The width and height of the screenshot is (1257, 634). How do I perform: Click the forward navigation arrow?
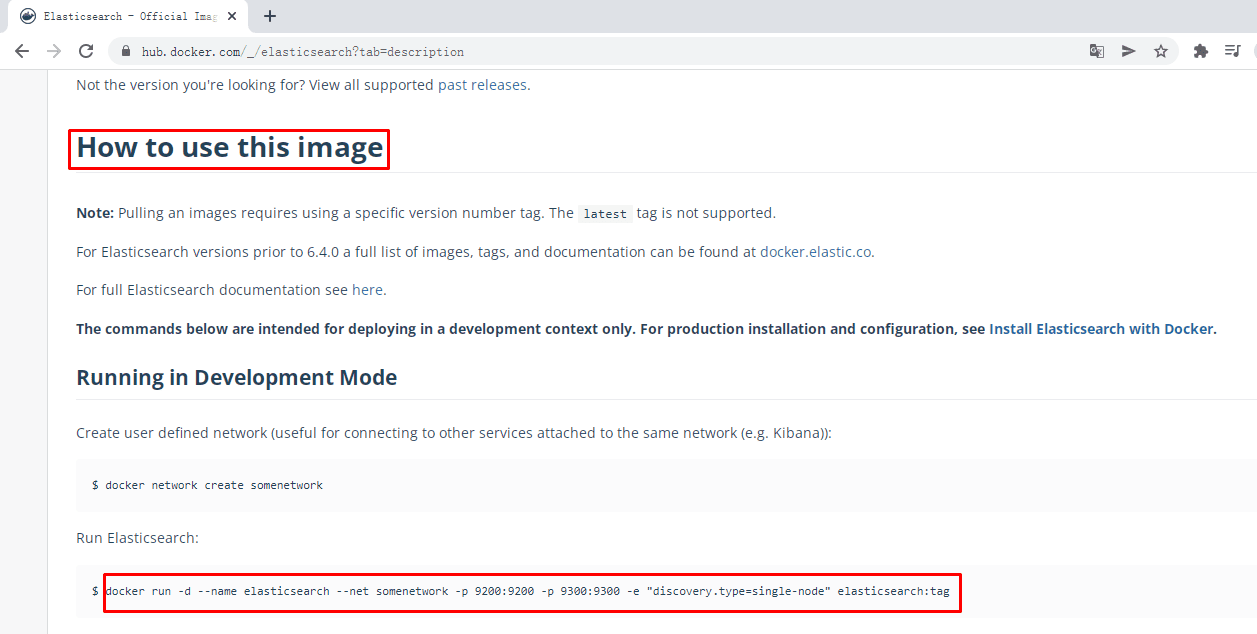coord(54,51)
